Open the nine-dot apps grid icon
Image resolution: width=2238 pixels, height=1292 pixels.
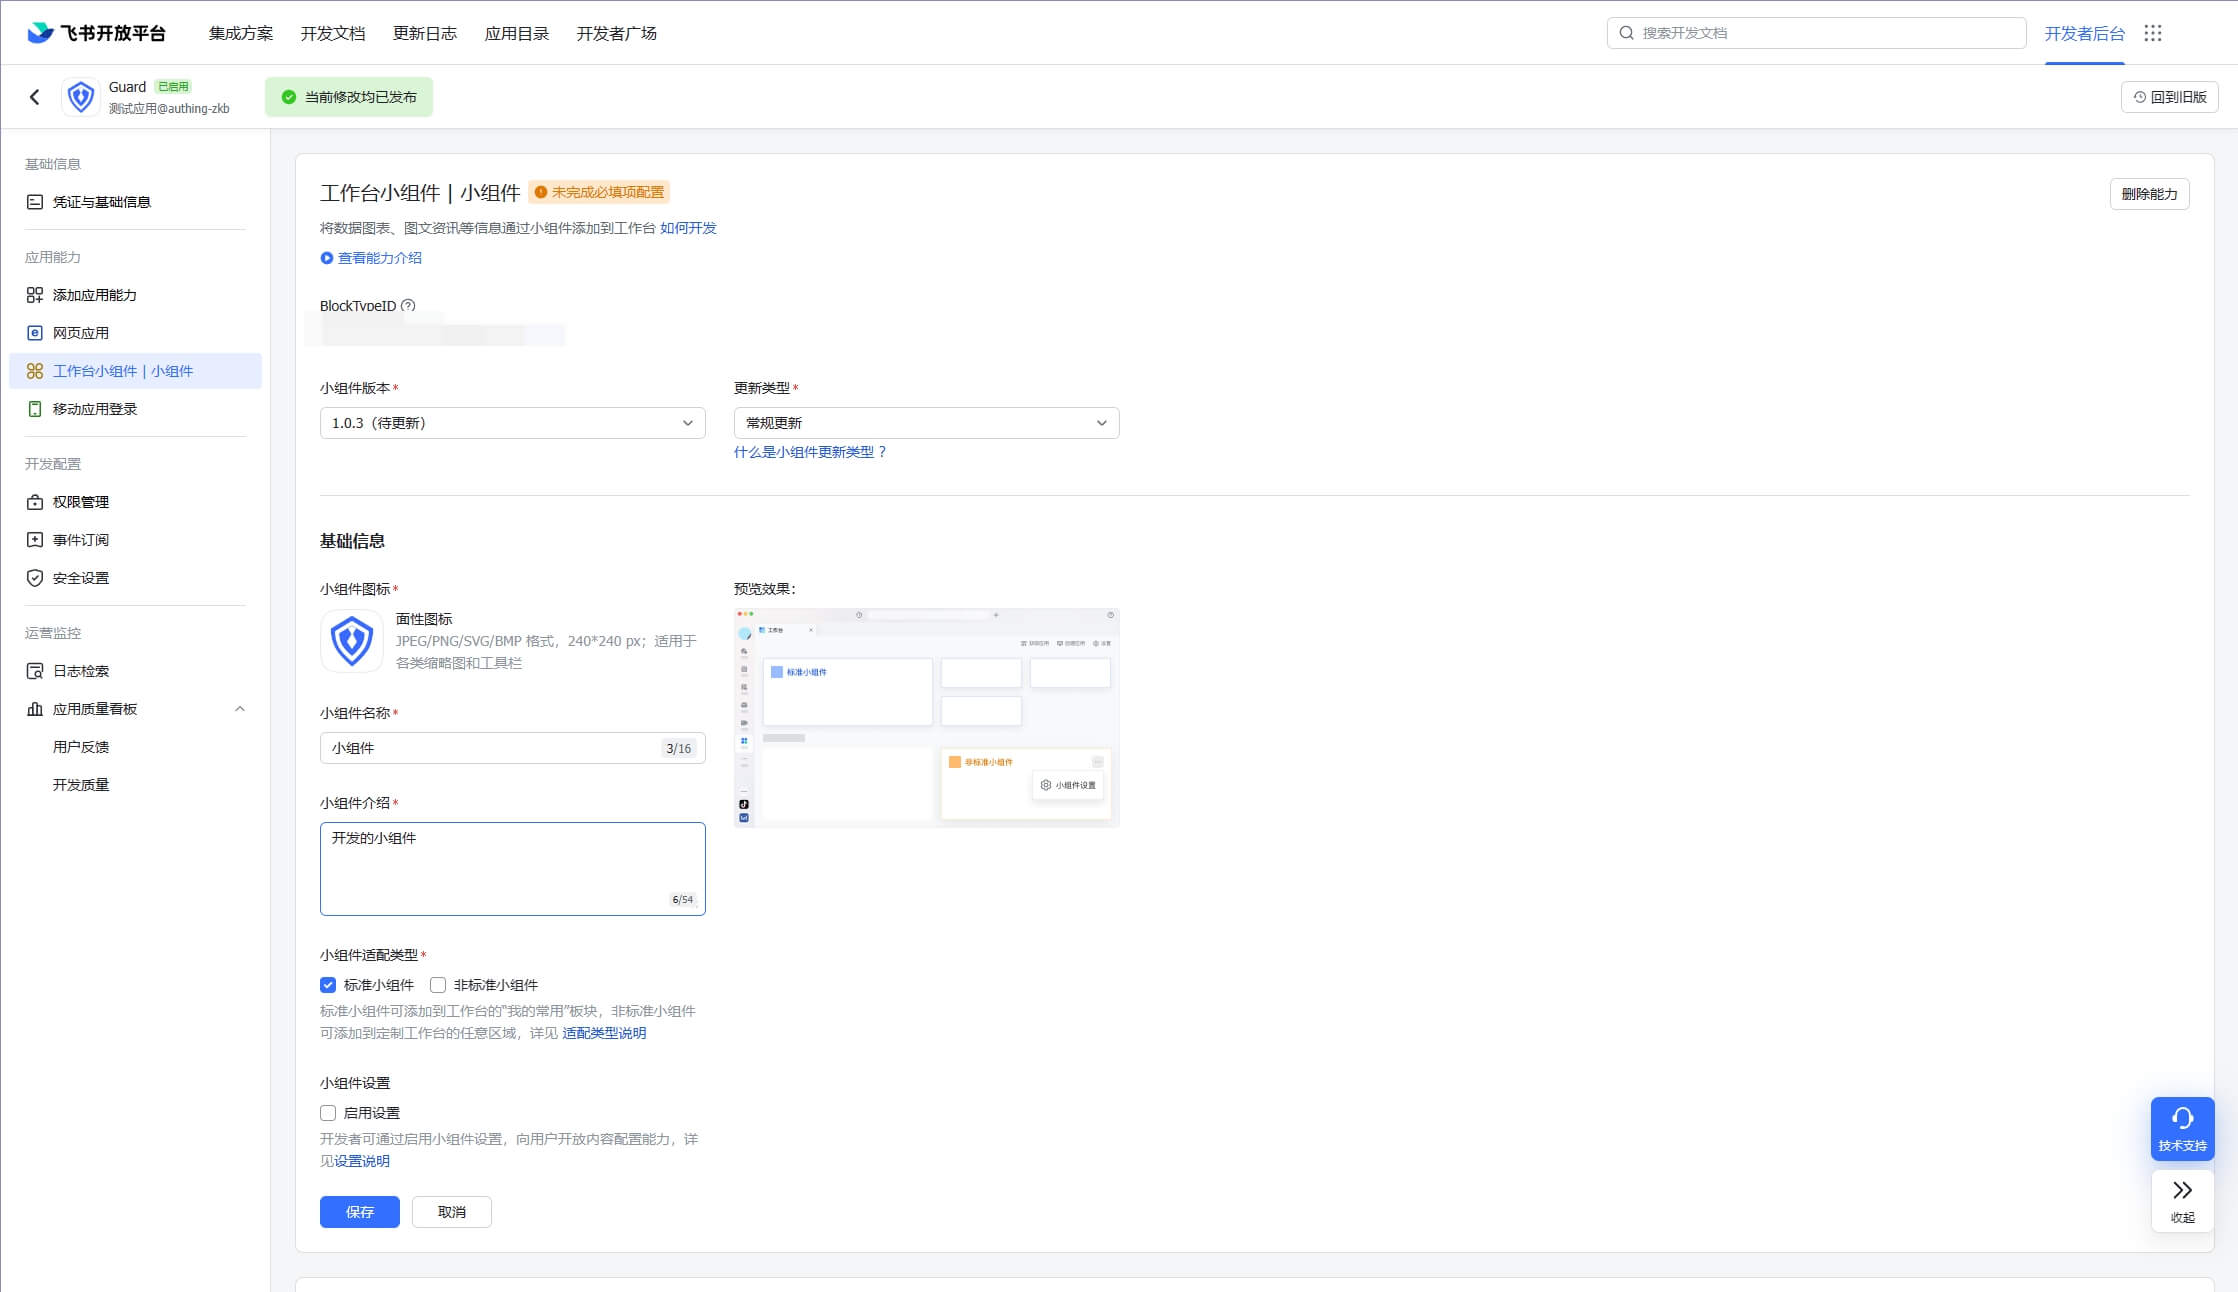[2153, 33]
